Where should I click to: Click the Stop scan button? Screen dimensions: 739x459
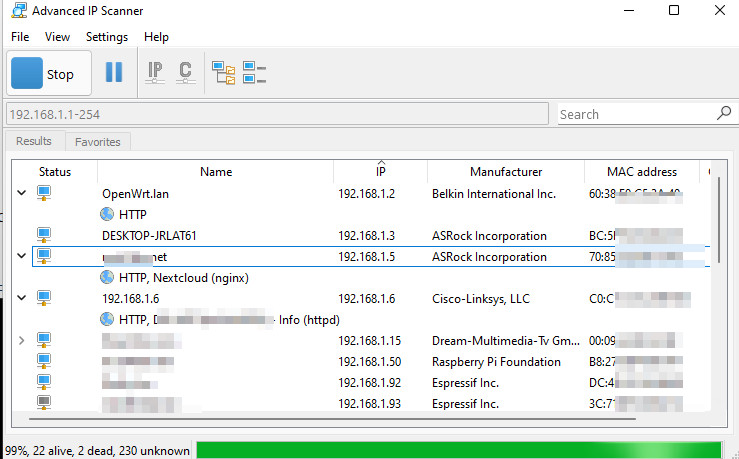click(49, 74)
